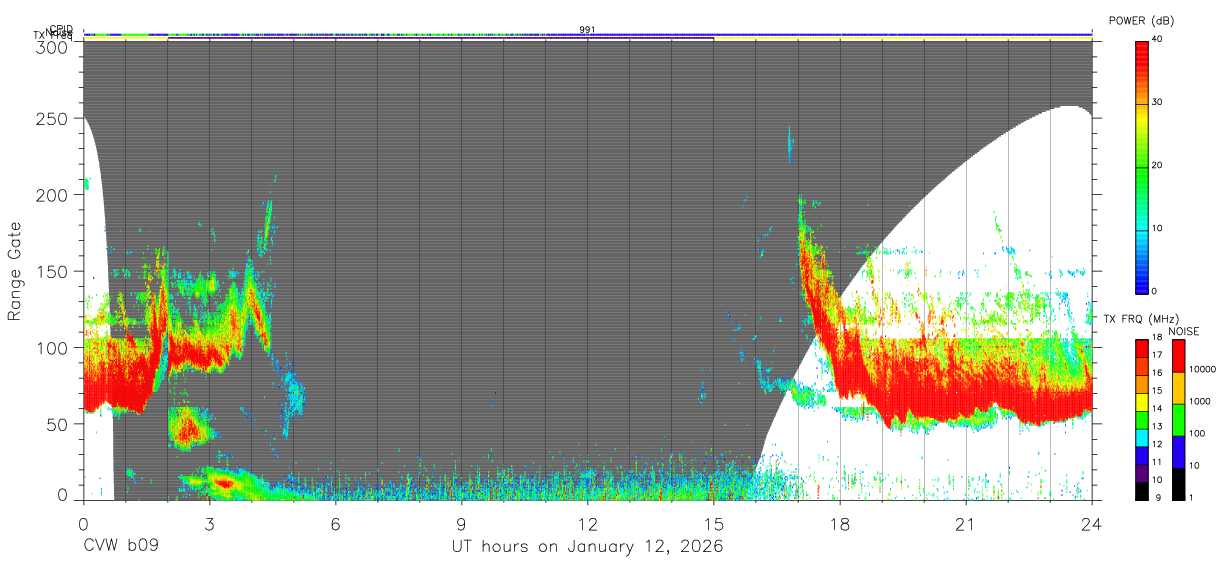Click the 21 tick on the UT hours axis
The height and width of the screenshot is (567, 1228).
point(965,523)
